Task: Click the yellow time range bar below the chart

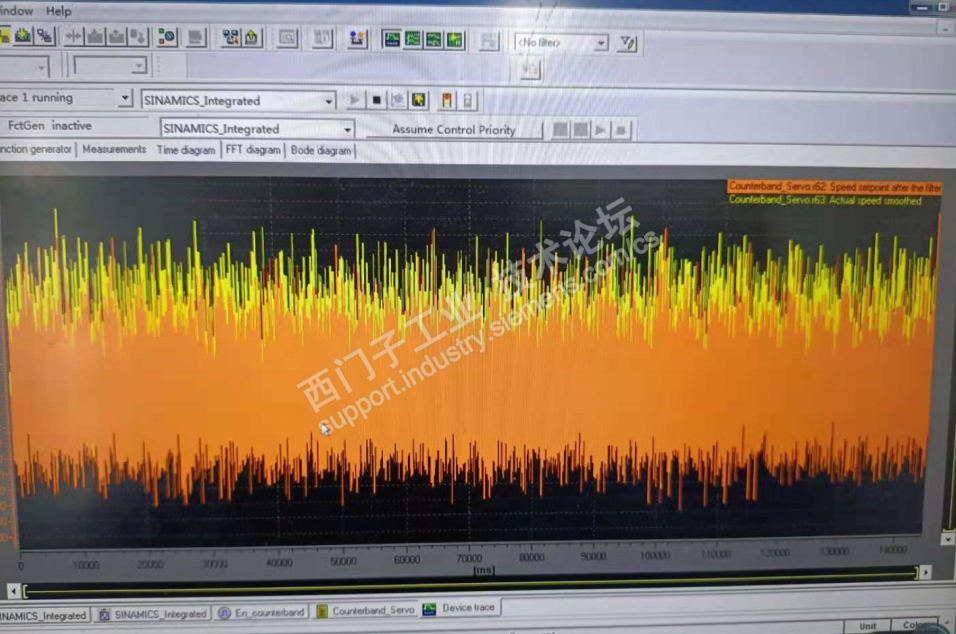Action: (471, 583)
